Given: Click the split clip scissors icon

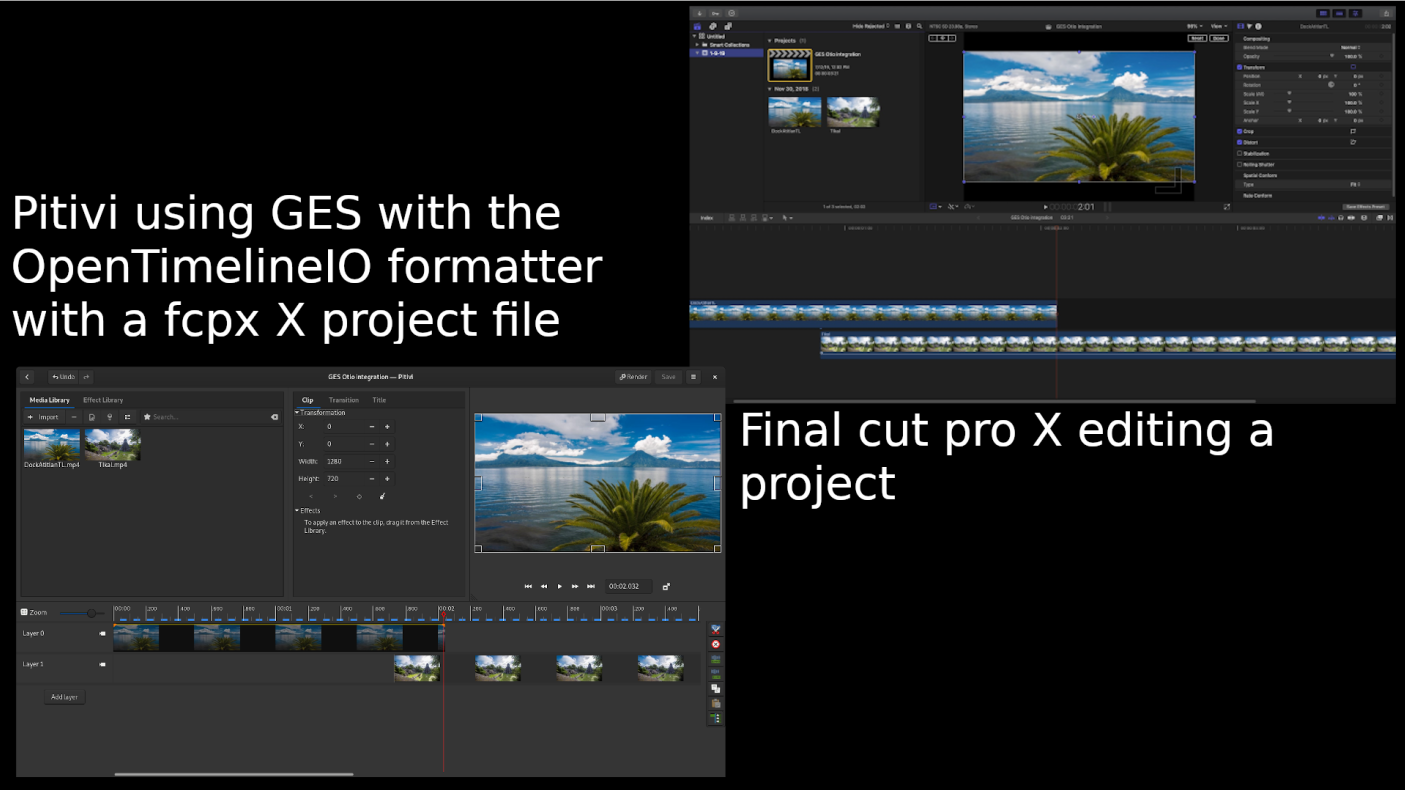Looking at the screenshot, I should [715, 629].
